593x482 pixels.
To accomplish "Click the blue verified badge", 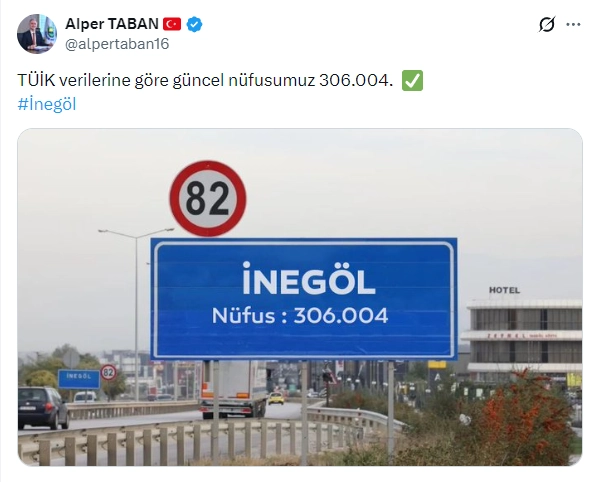I will (x=194, y=24).
